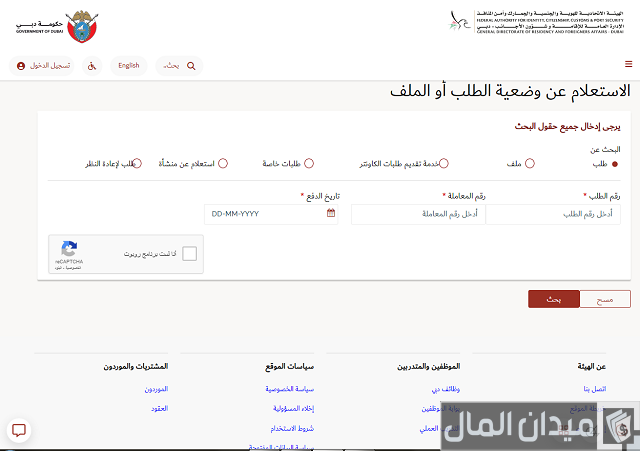This screenshot has width=640, height=451.
Task: Check the reCAPTCHA not-a-robot checkbox
Action: [189, 253]
